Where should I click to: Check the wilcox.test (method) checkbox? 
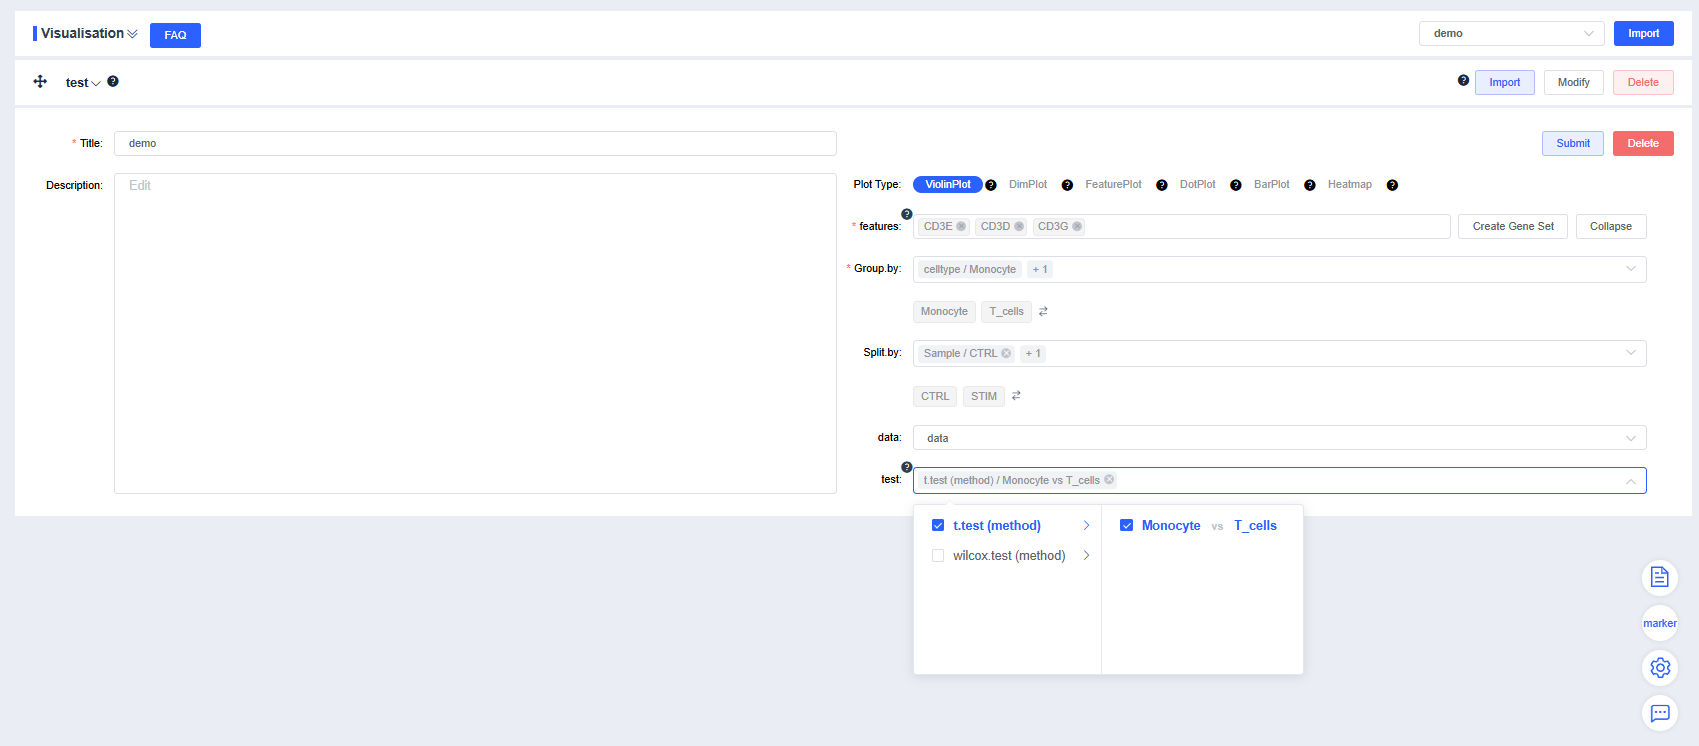[938, 556]
